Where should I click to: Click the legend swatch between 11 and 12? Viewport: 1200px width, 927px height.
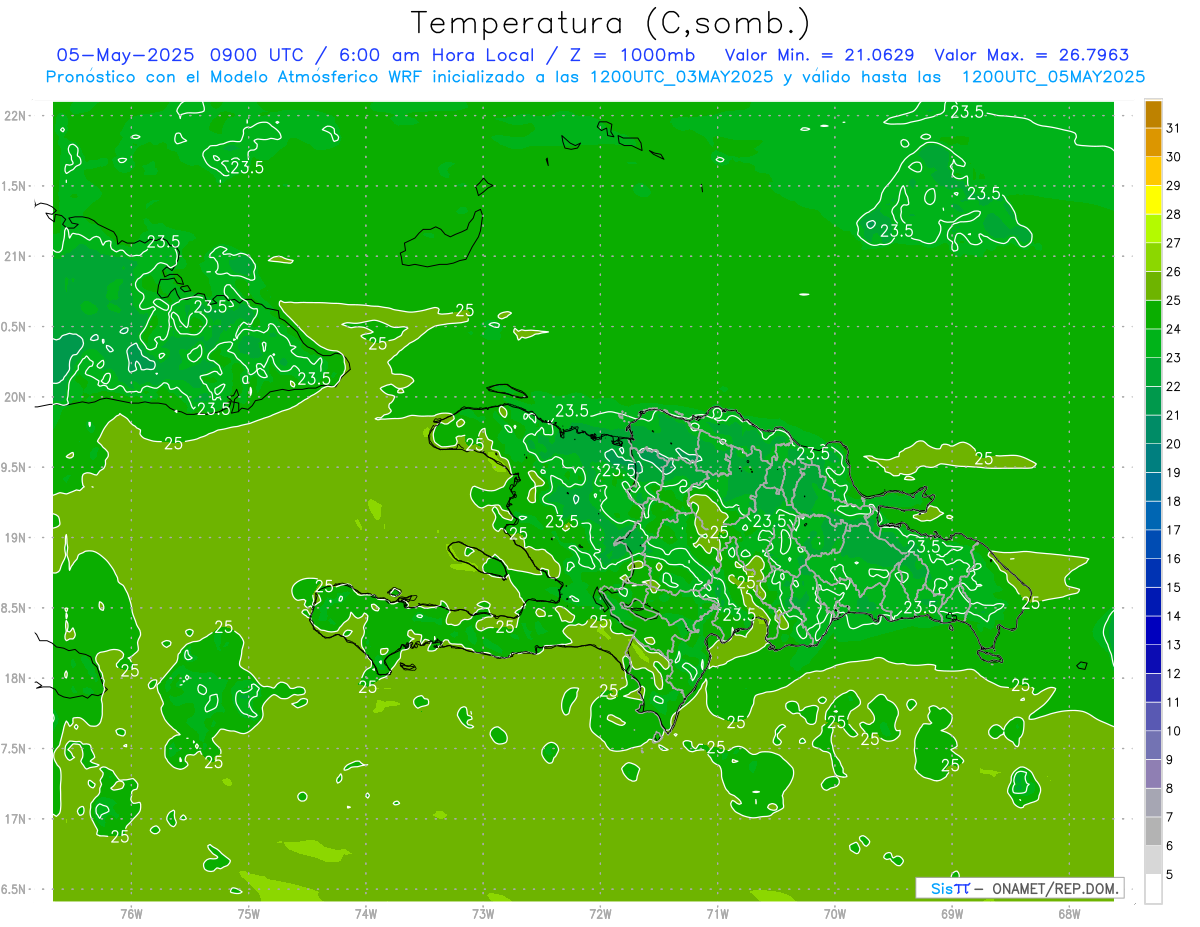coord(1153,687)
